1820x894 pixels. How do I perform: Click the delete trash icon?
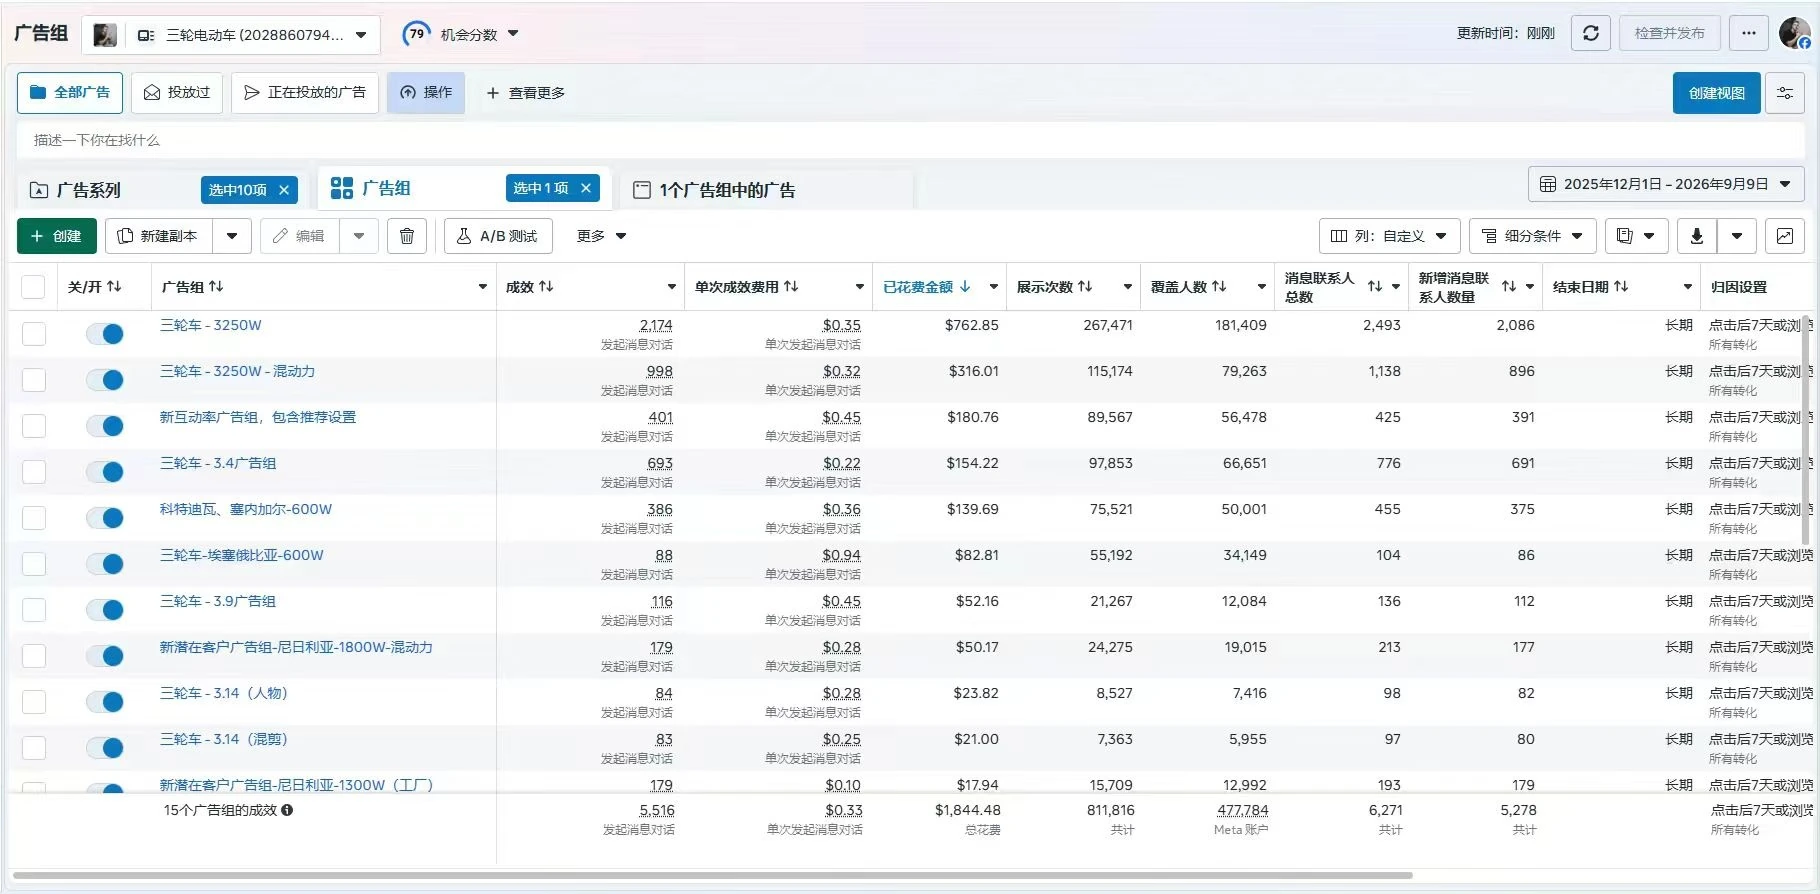click(407, 236)
